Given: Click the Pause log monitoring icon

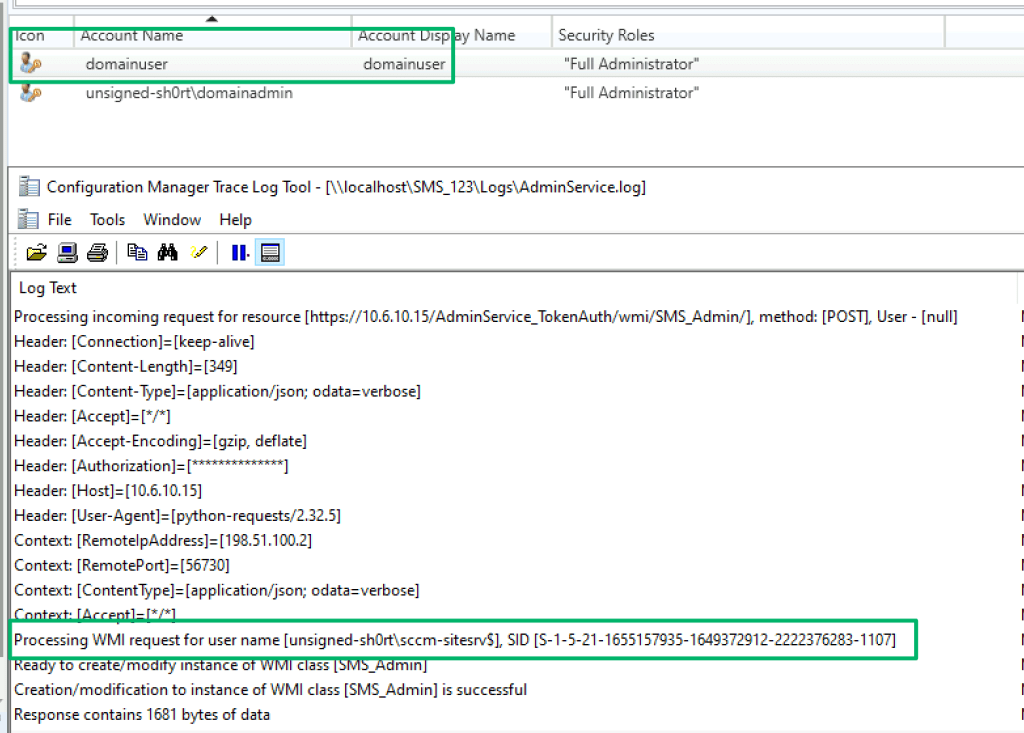Looking at the screenshot, I should (240, 253).
